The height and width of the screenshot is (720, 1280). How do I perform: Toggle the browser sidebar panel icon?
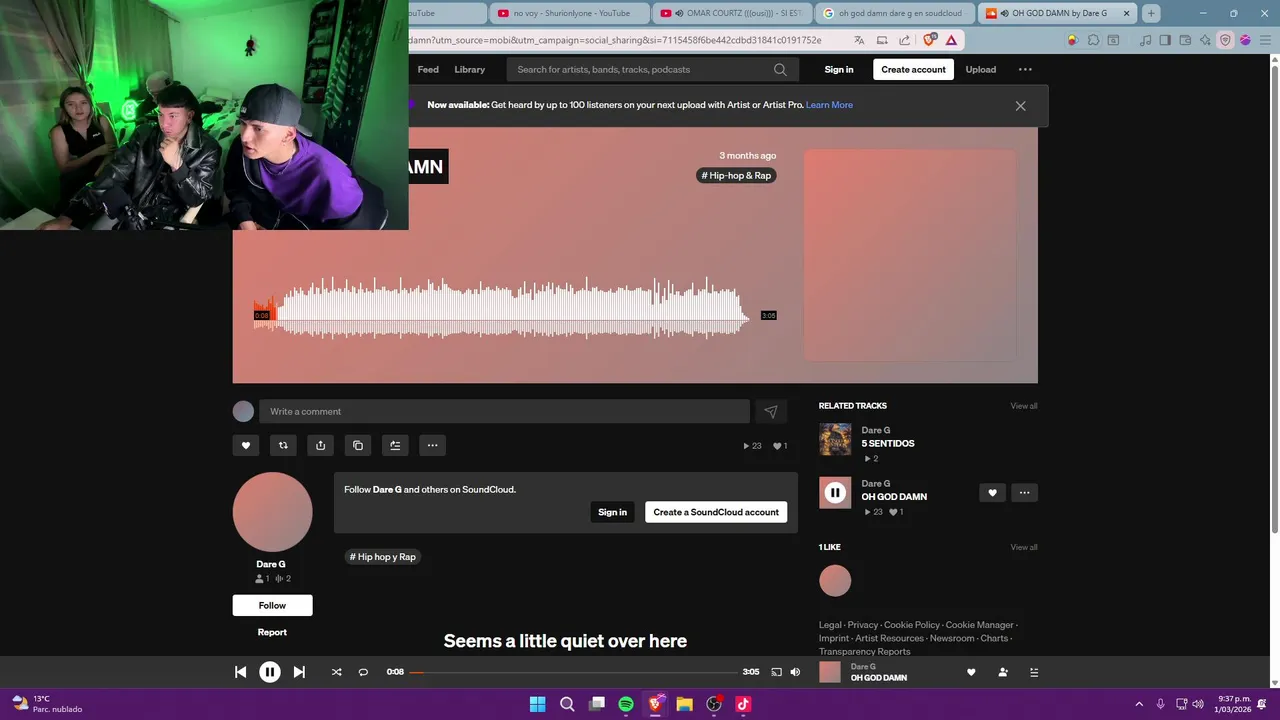(1165, 40)
